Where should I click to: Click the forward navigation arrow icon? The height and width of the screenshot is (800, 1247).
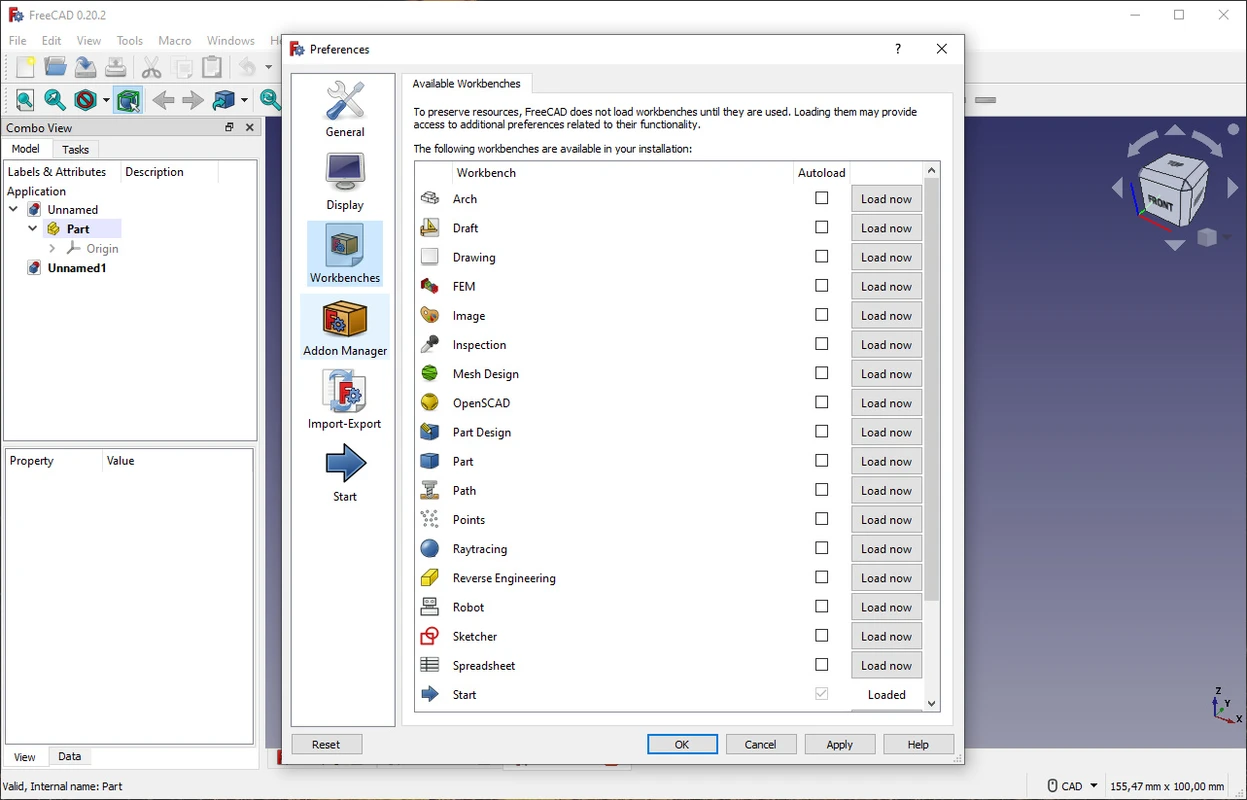[x=193, y=100]
